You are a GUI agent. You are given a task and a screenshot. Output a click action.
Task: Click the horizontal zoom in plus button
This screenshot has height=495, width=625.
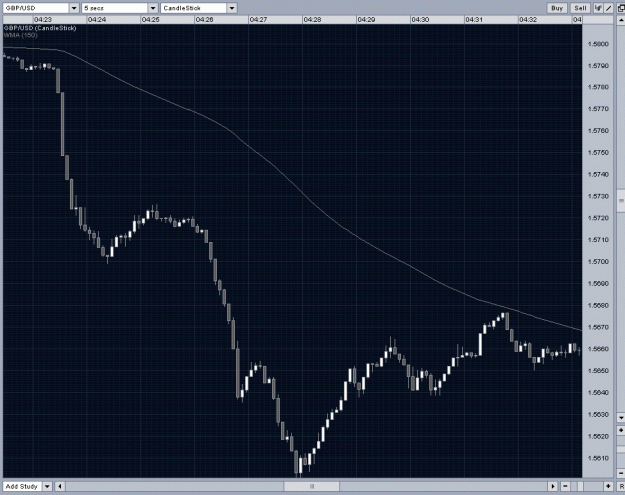[x=609, y=486]
